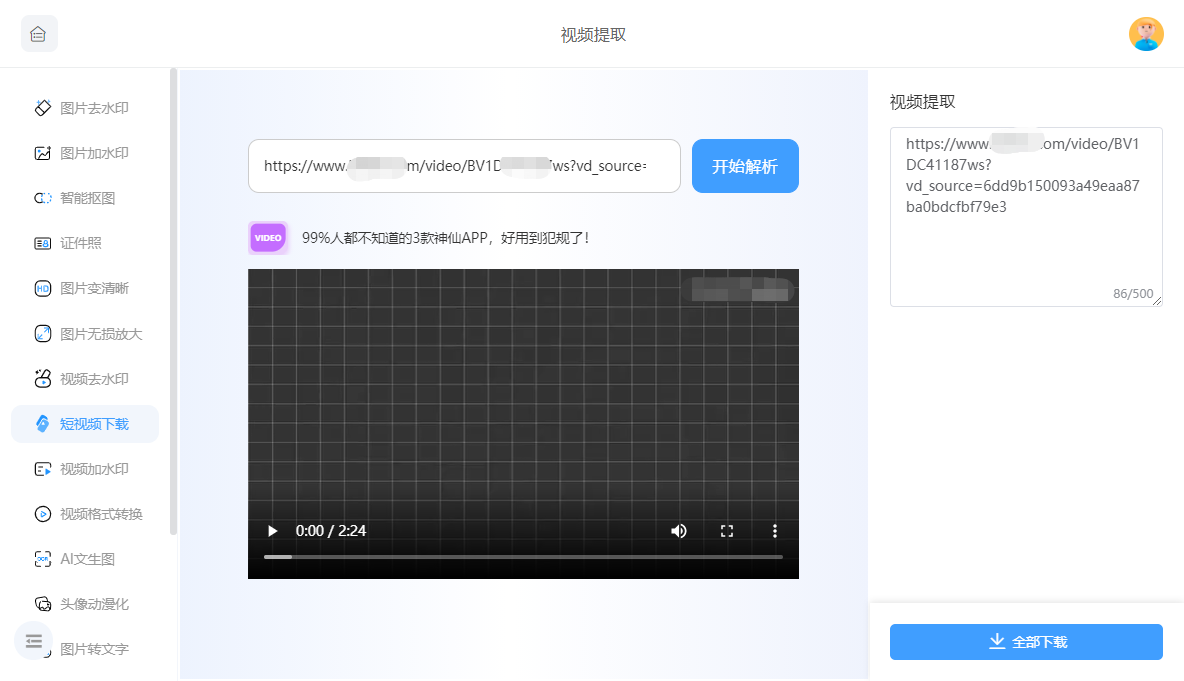The height and width of the screenshot is (681, 1184).
Task: Play the extracted video
Action: click(x=272, y=531)
